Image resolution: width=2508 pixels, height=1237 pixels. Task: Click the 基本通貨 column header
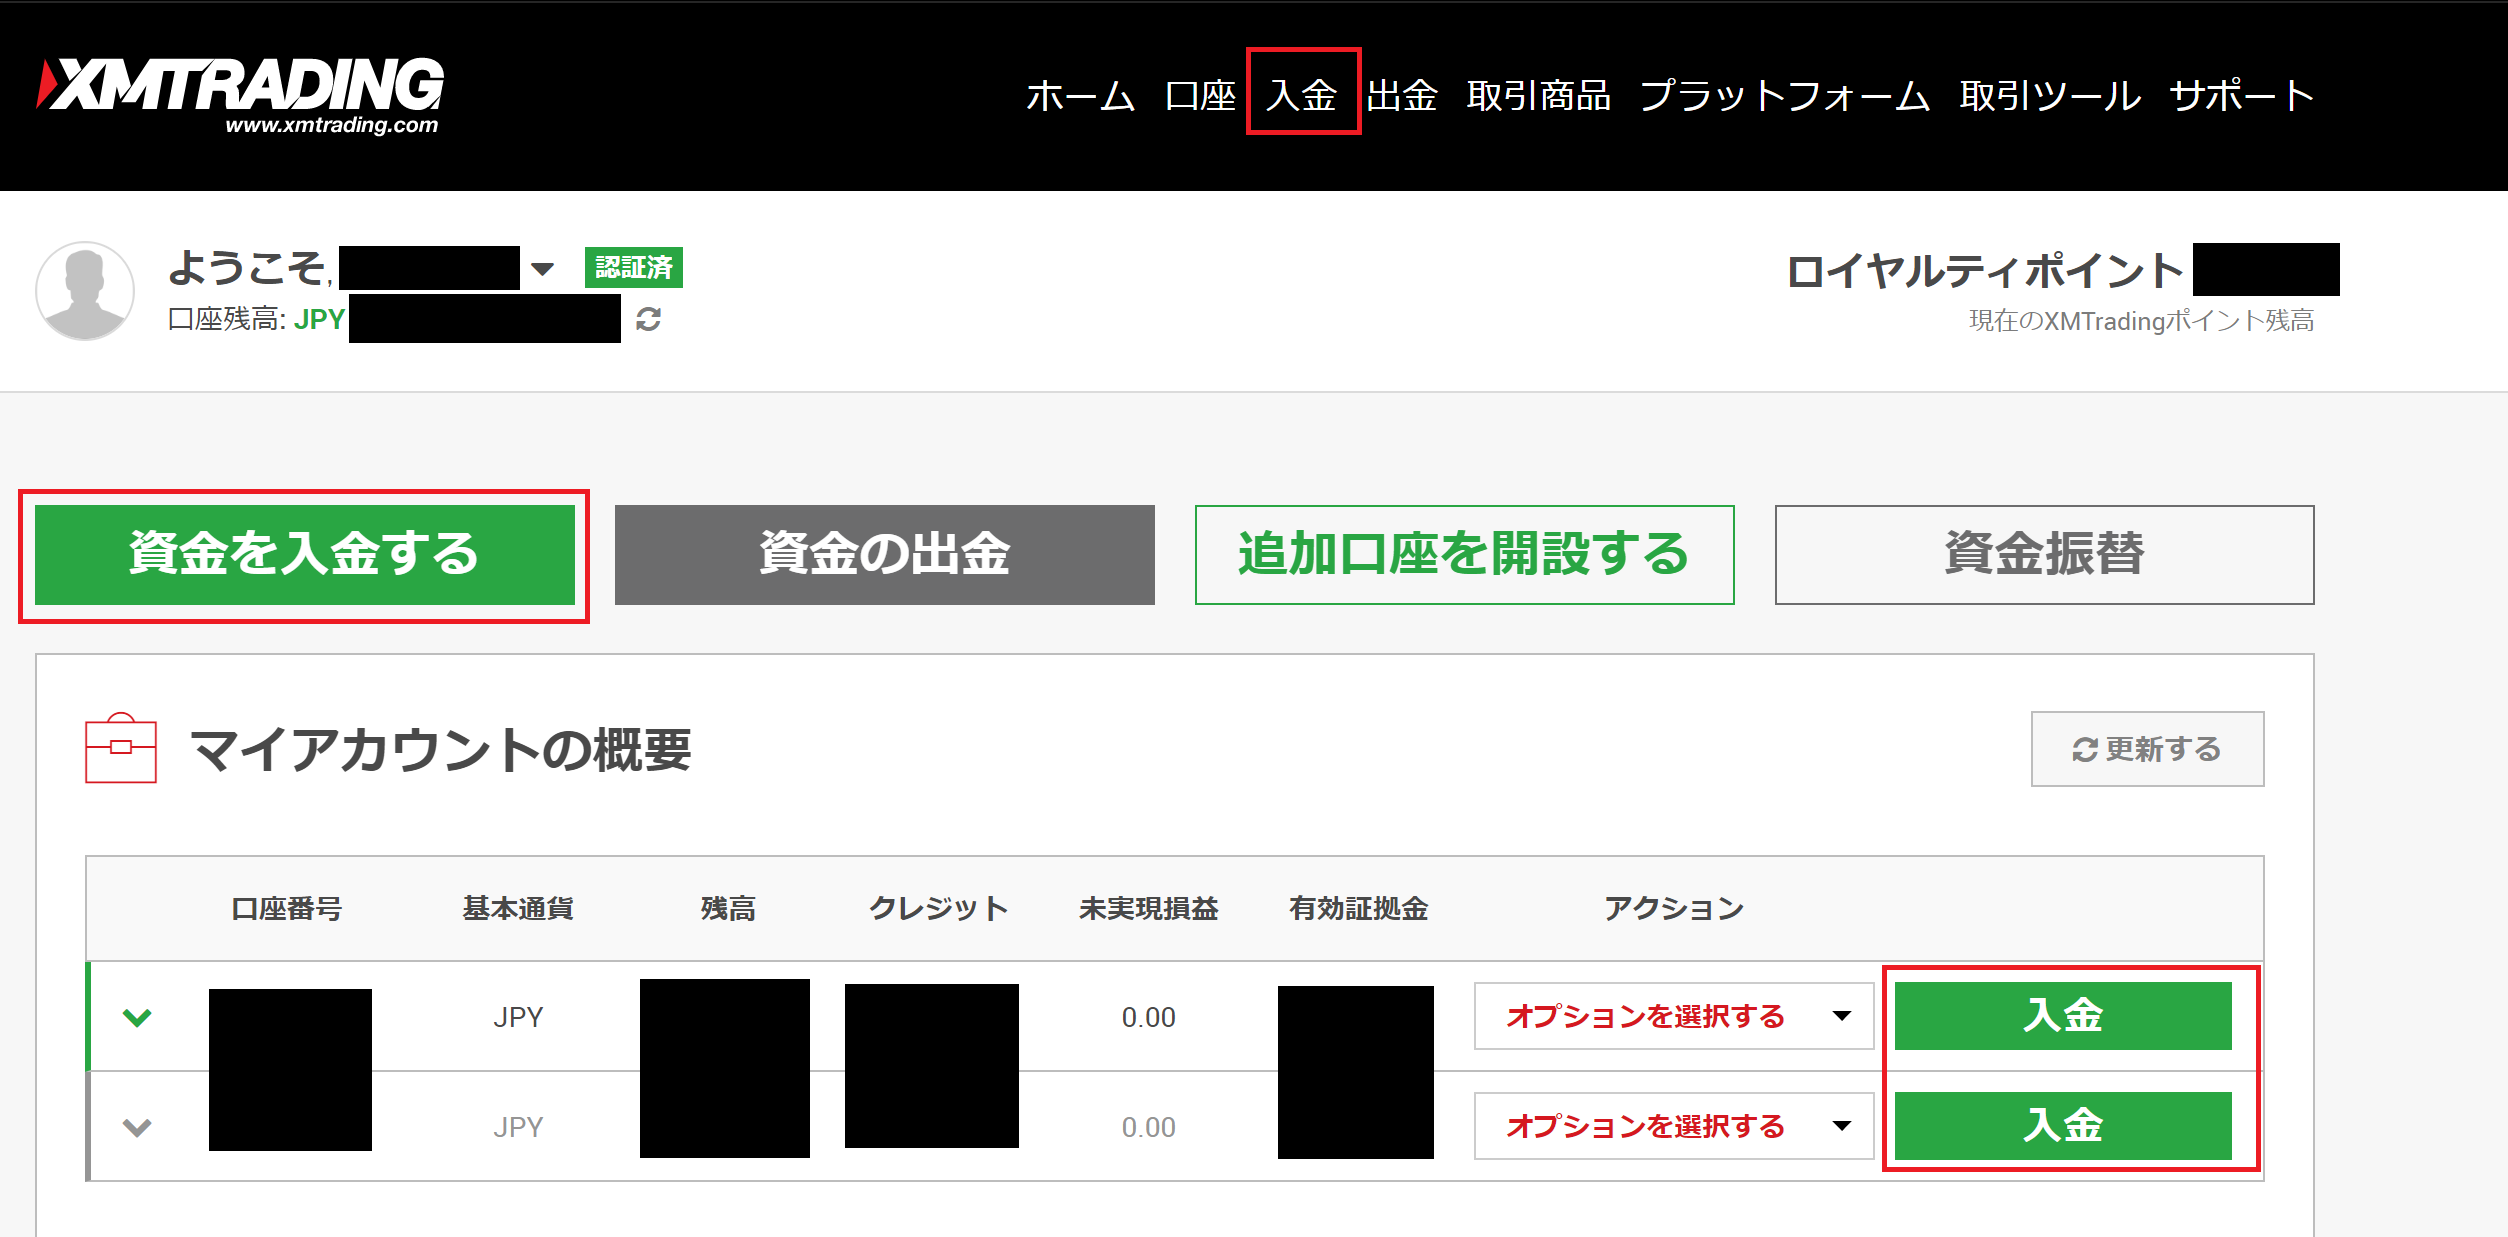tap(518, 908)
